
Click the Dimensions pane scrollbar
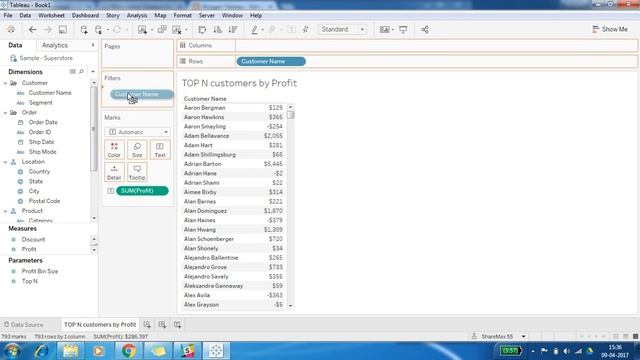click(93, 129)
